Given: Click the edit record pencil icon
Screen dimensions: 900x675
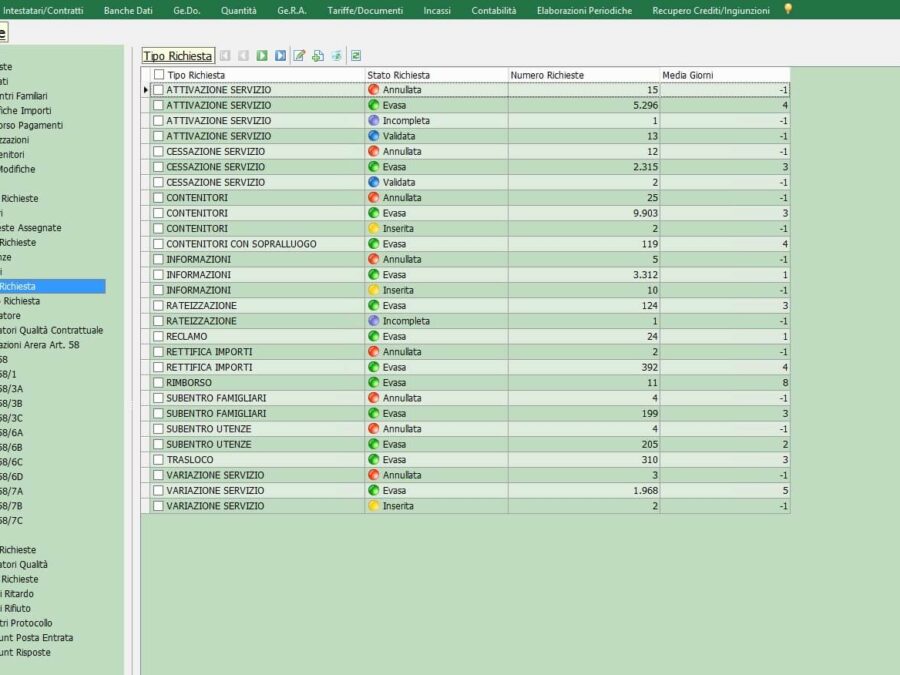Looking at the screenshot, I should point(299,56).
